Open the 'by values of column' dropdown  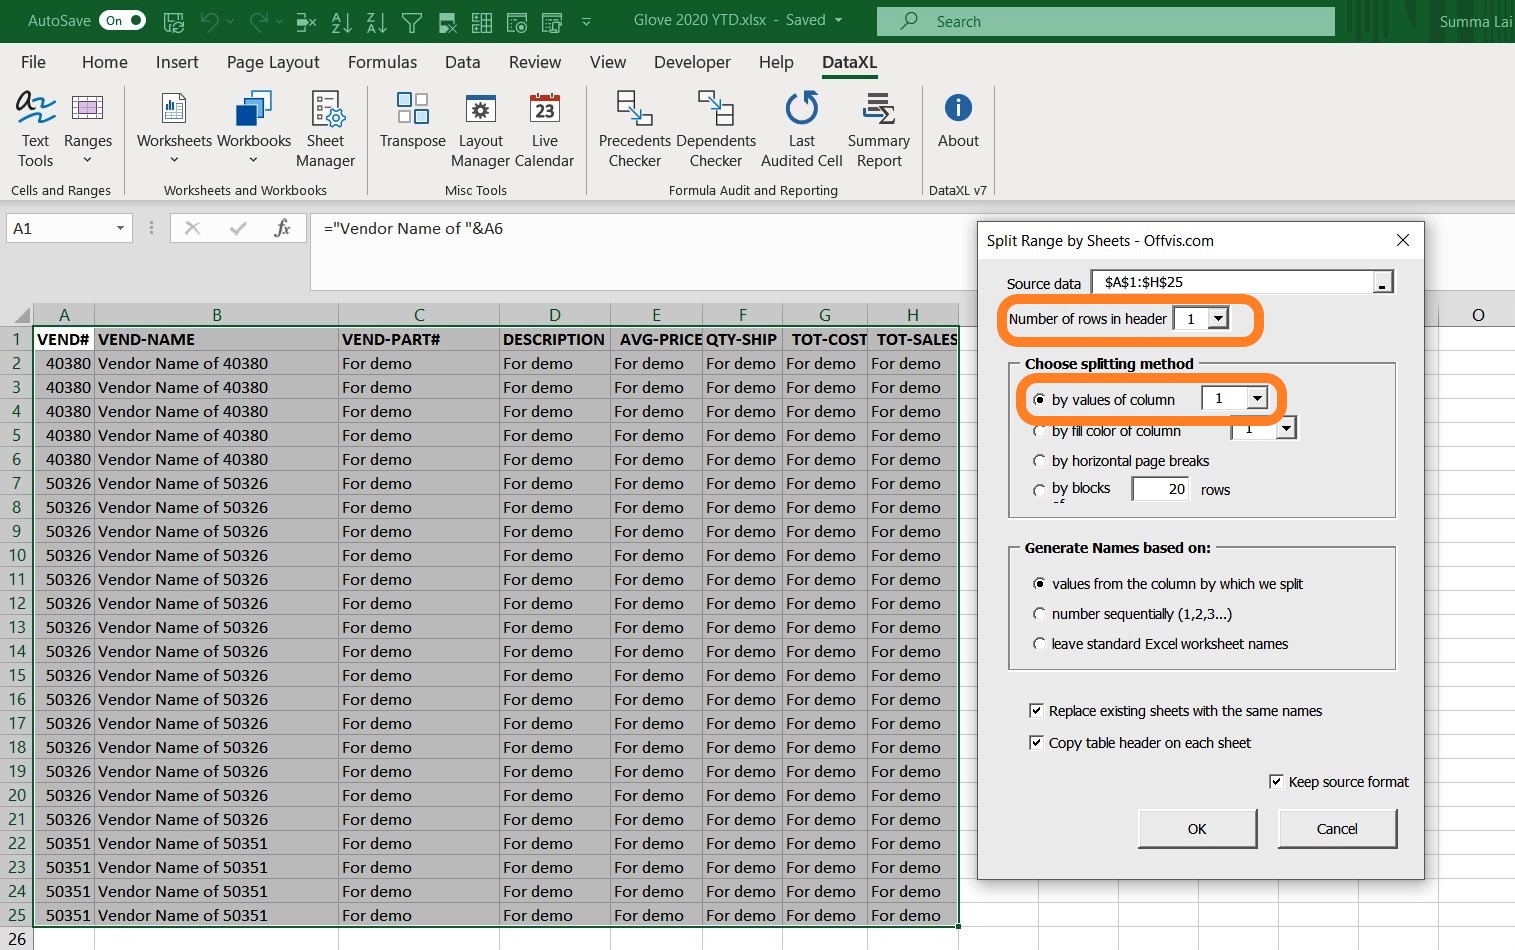[1257, 399]
